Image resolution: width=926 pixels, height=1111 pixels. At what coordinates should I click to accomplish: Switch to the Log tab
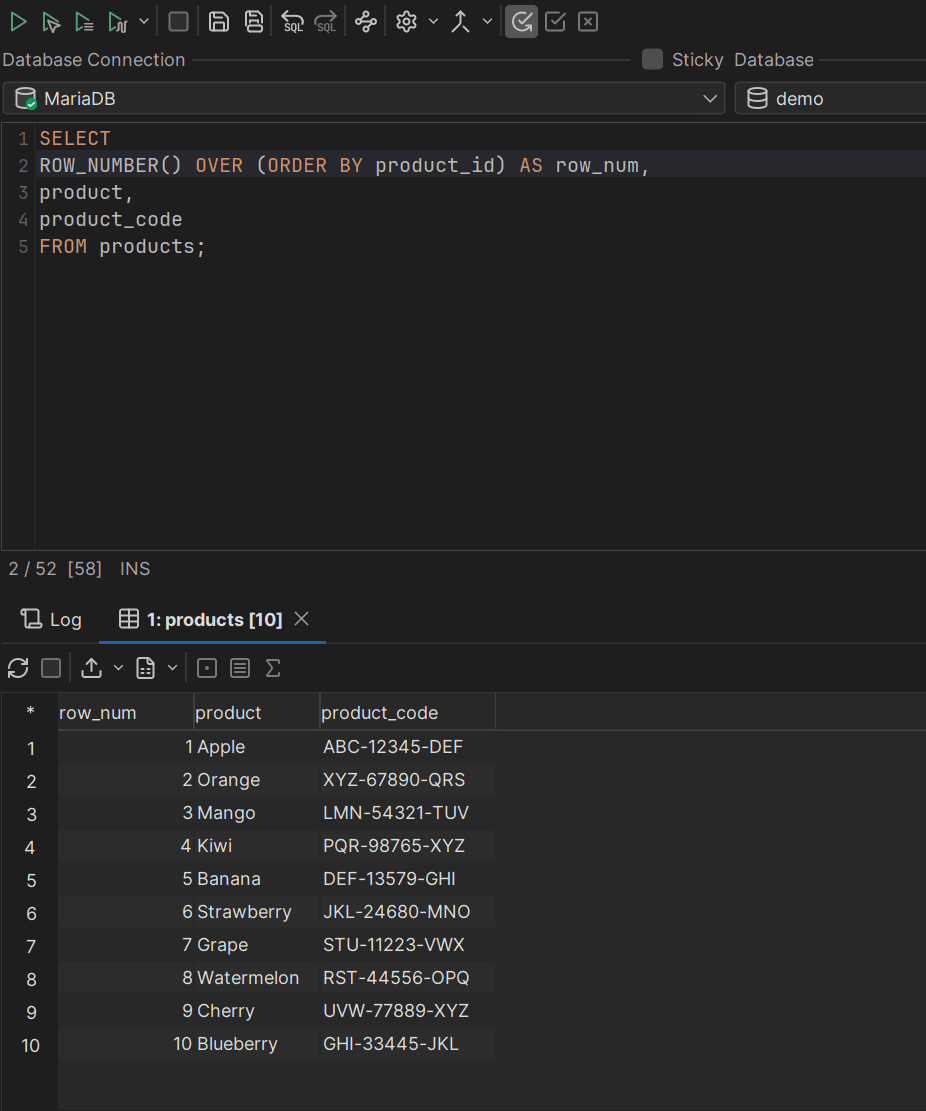click(x=51, y=619)
